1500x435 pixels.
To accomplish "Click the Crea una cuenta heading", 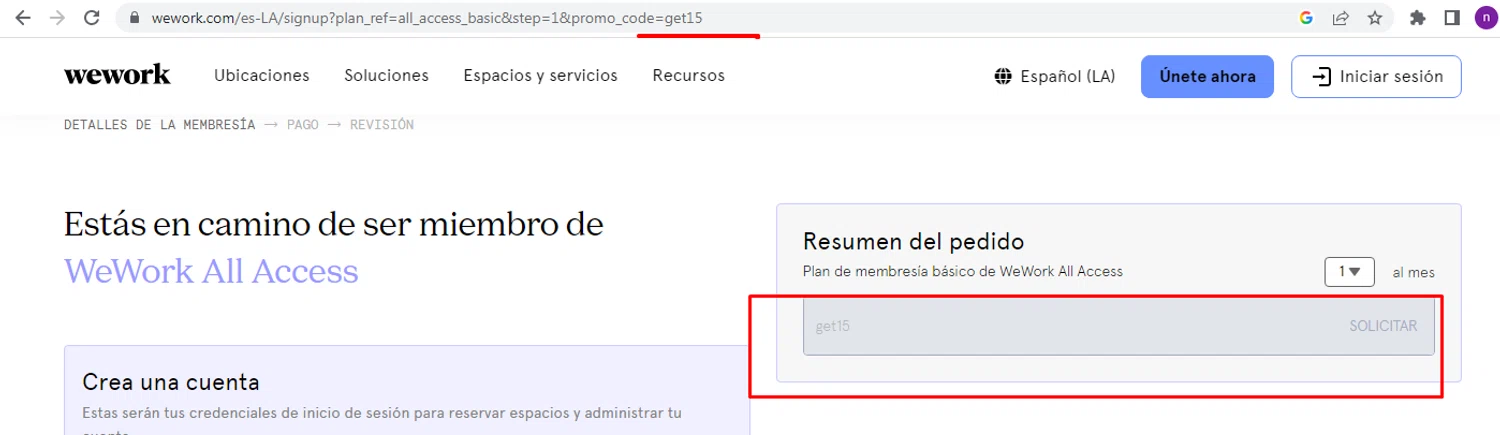I will click(x=171, y=382).
